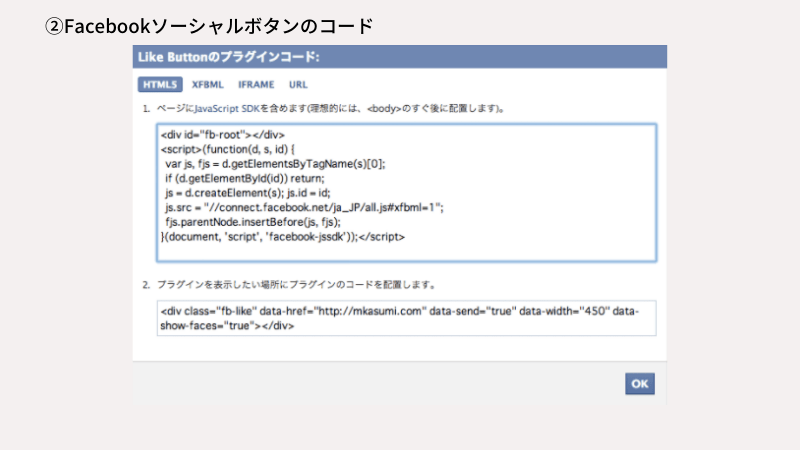Click the fb-like div plugin code field
Viewport: 800px width, 450px height.
click(x=407, y=318)
